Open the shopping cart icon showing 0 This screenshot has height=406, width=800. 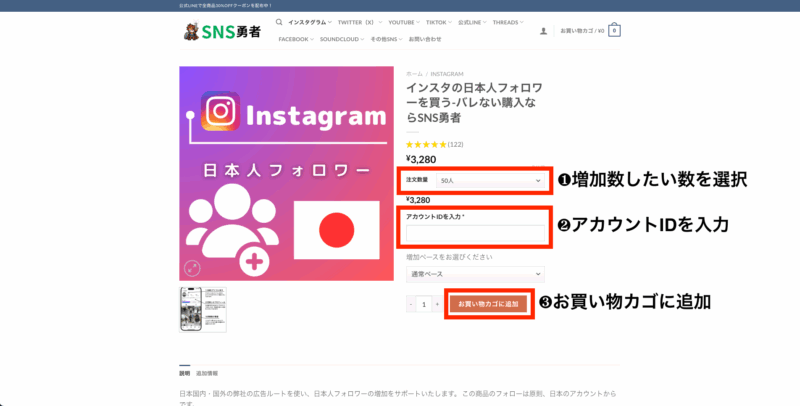614,30
